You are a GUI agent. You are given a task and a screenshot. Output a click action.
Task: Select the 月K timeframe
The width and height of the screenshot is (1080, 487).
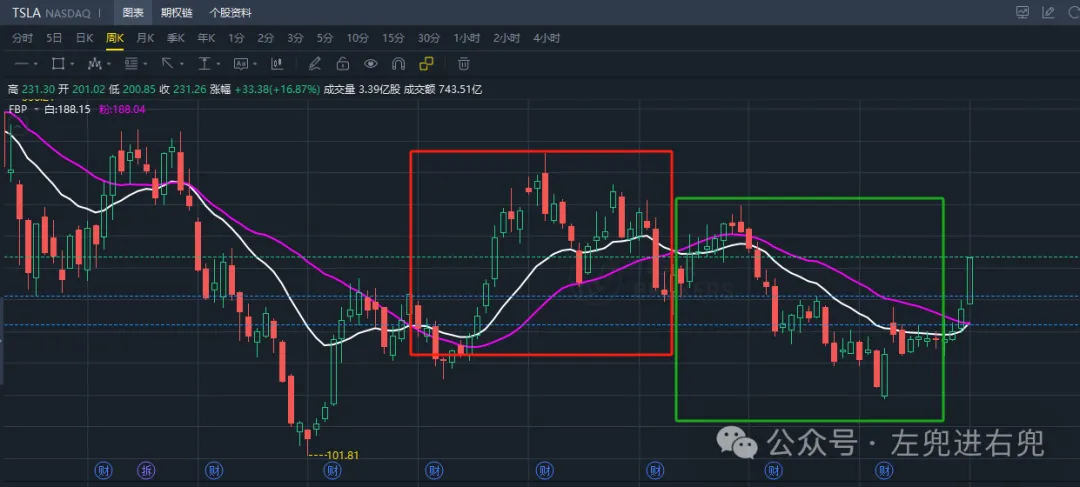[145, 38]
